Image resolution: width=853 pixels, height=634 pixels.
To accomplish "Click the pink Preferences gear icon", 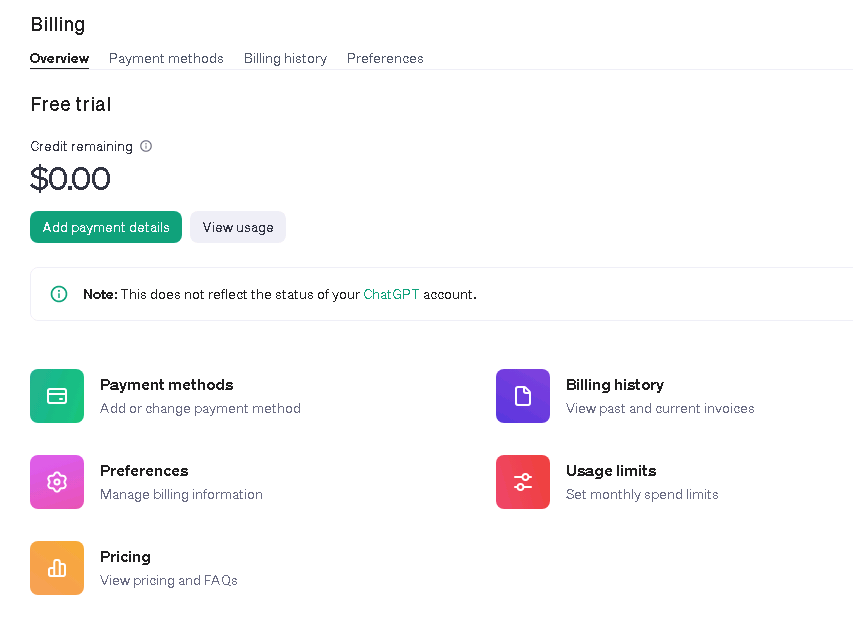I will [57, 482].
